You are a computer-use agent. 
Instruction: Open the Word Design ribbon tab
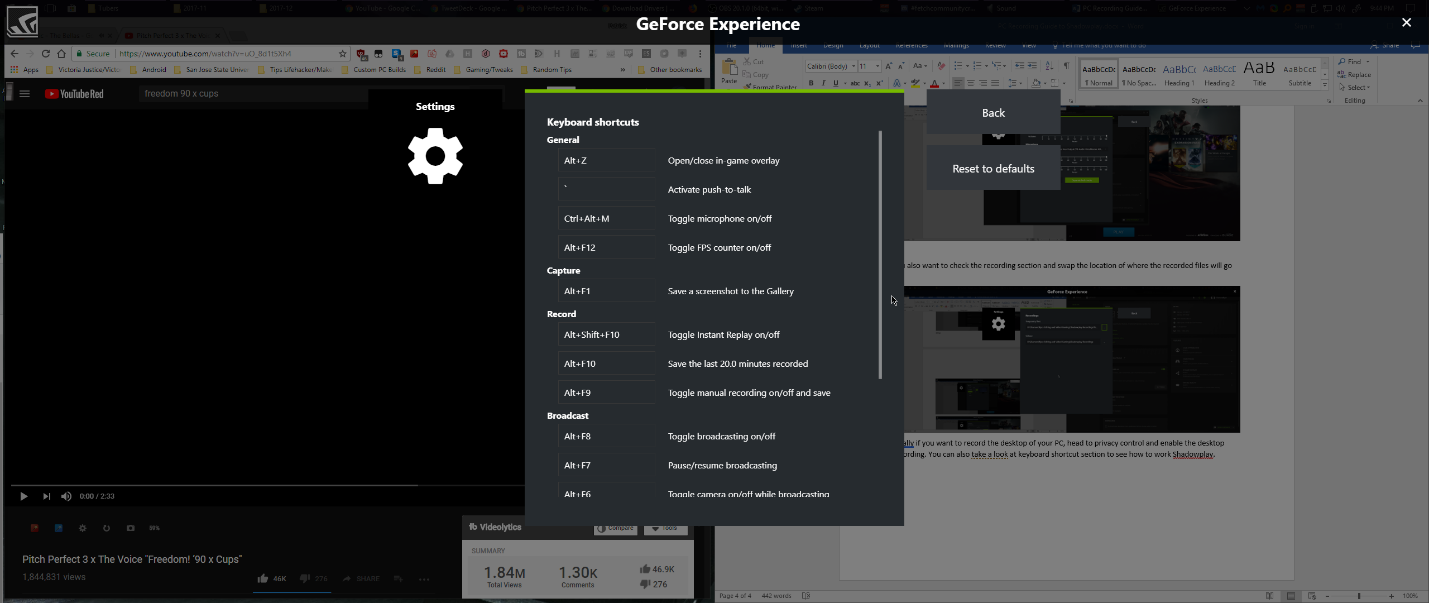pyautogui.click(x=833, y=45)
